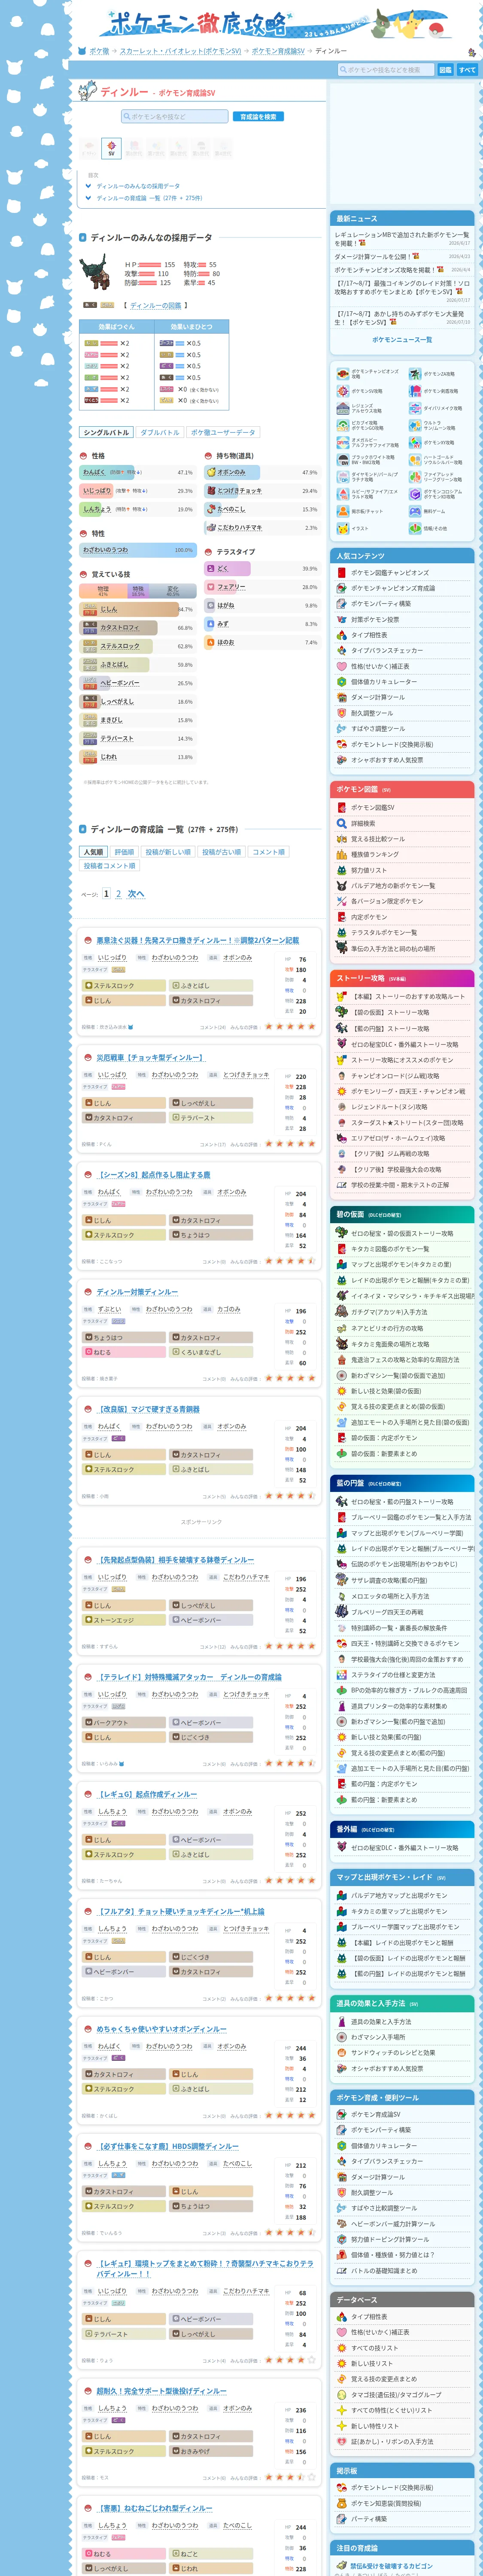Open the ポケモン育成論SV breadcrumb link
Image resolution: width=483 pixels, height=2576 pixels.
(278, 51)
